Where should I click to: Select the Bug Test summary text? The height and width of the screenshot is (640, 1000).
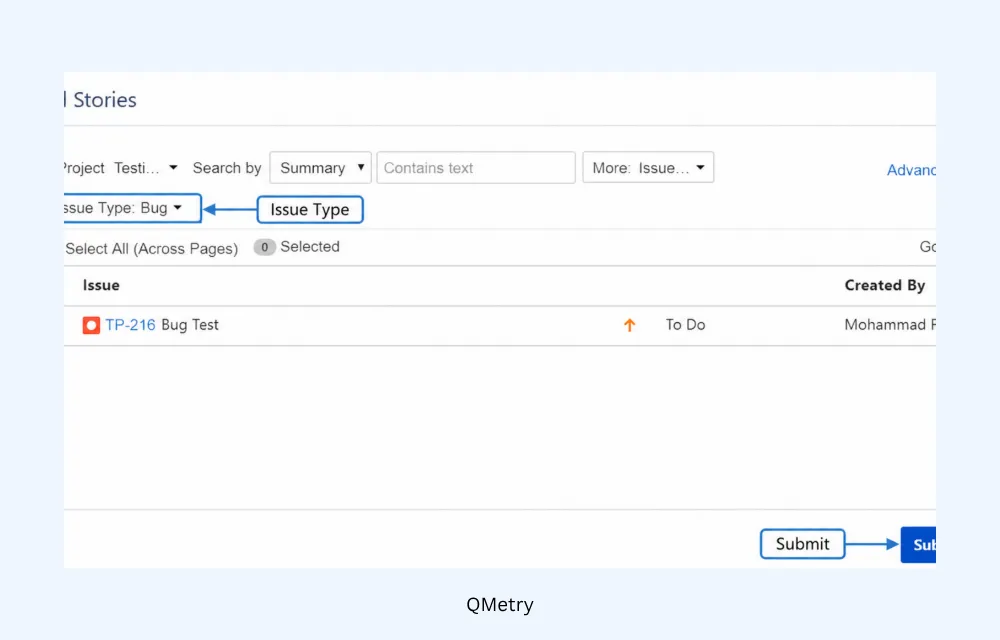pos(190,325)
